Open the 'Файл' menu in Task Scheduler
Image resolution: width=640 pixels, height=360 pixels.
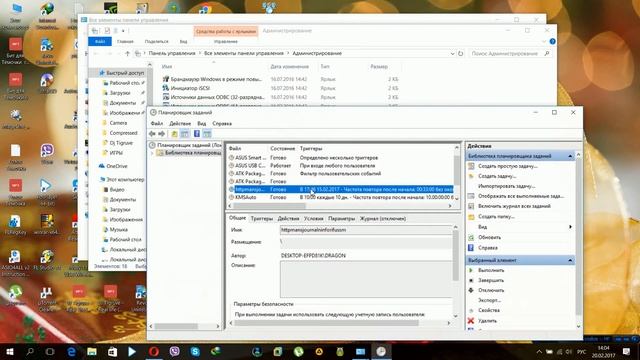(156, 124)
